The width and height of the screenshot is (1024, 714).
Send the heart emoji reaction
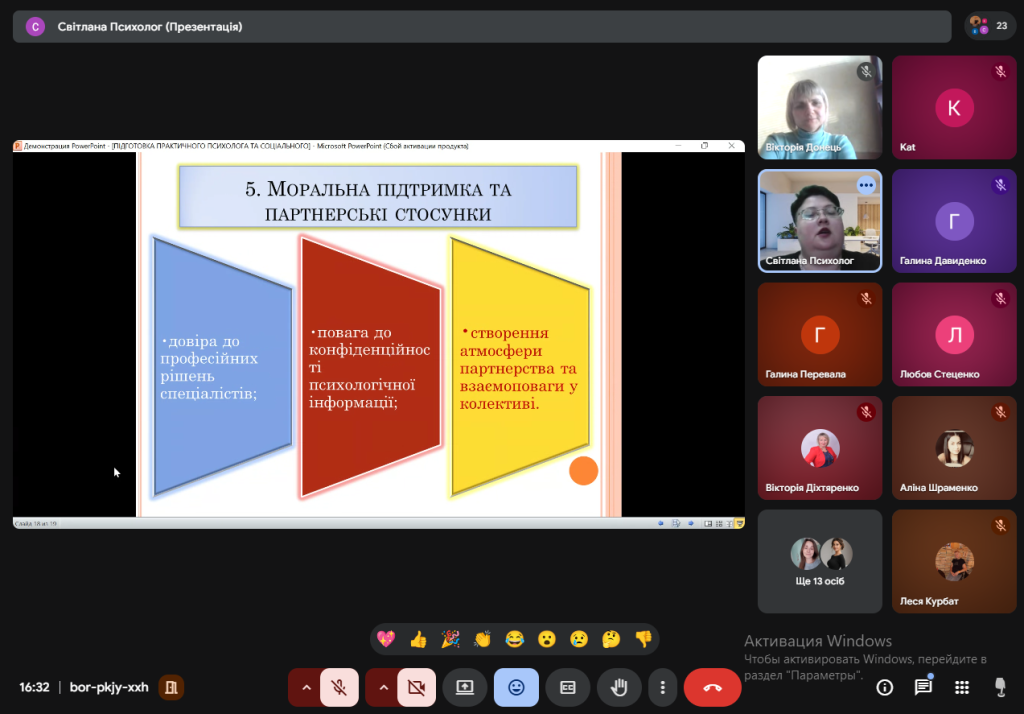point(386,638)
